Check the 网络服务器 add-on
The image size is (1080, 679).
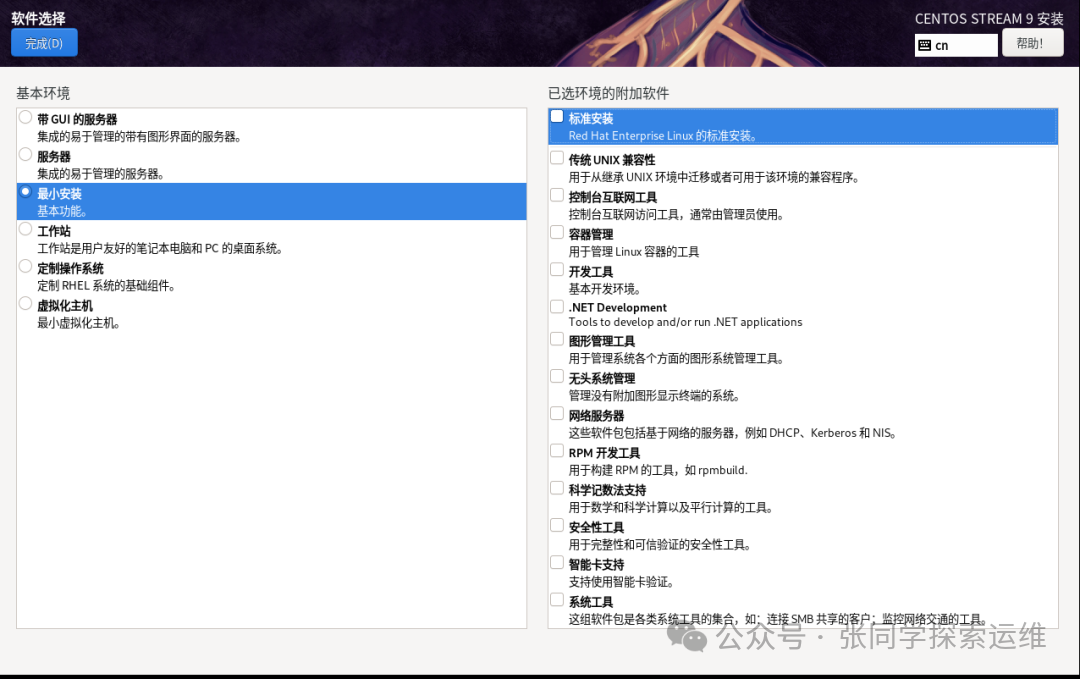tap(556, 413)
